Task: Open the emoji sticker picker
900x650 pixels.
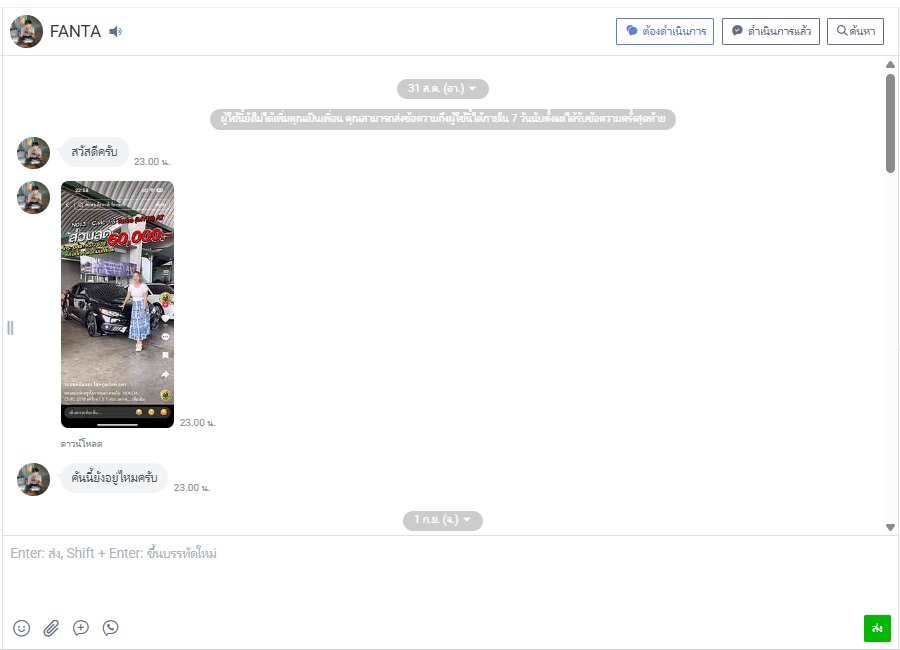Action: [x=21, y=628]
